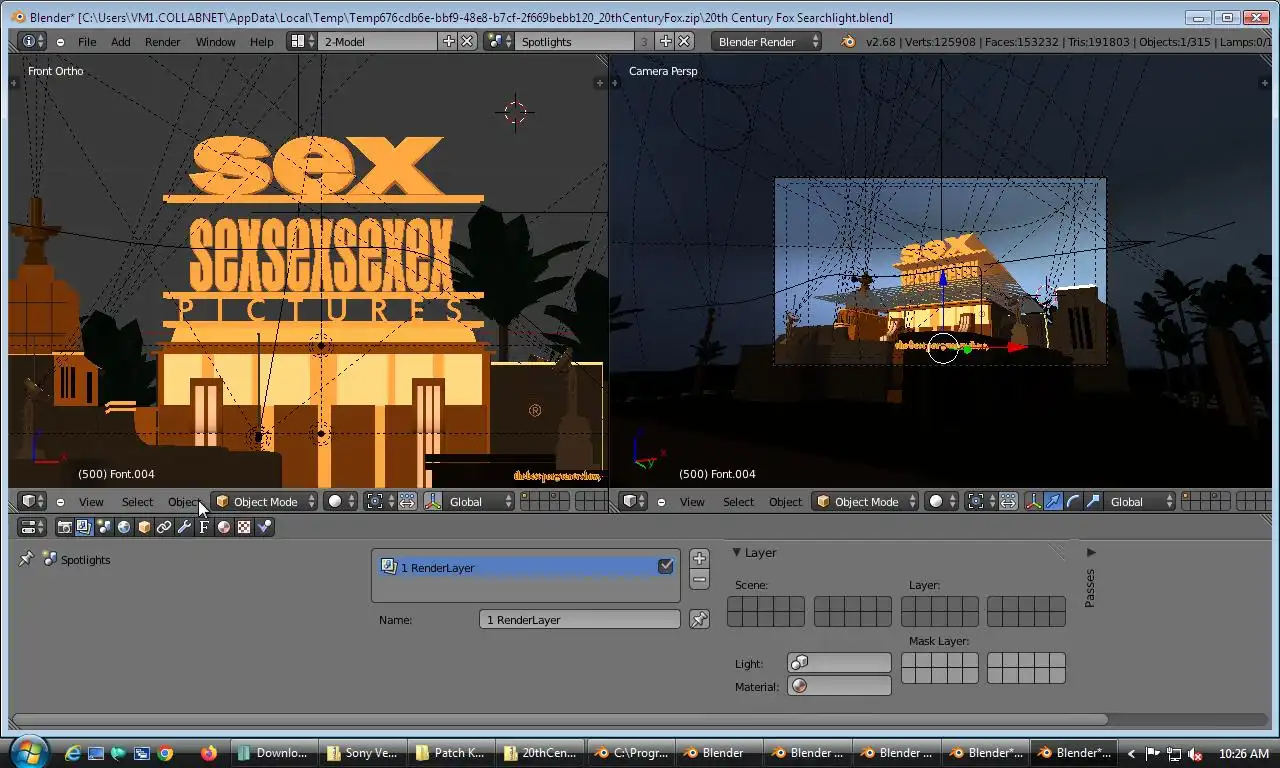This screenshot has width=1280, height=768.
Task: Add new screen layout plus beside 2-Model
Action: tap(449, 41)
